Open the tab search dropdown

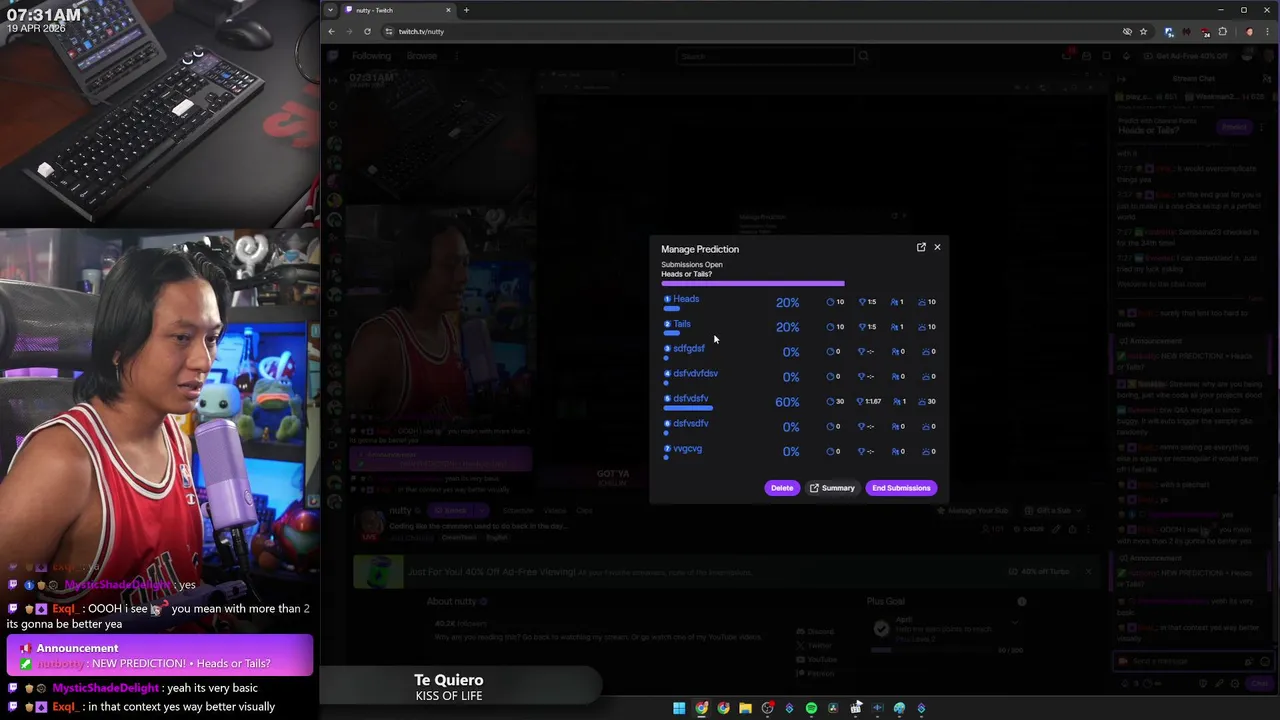330,10
